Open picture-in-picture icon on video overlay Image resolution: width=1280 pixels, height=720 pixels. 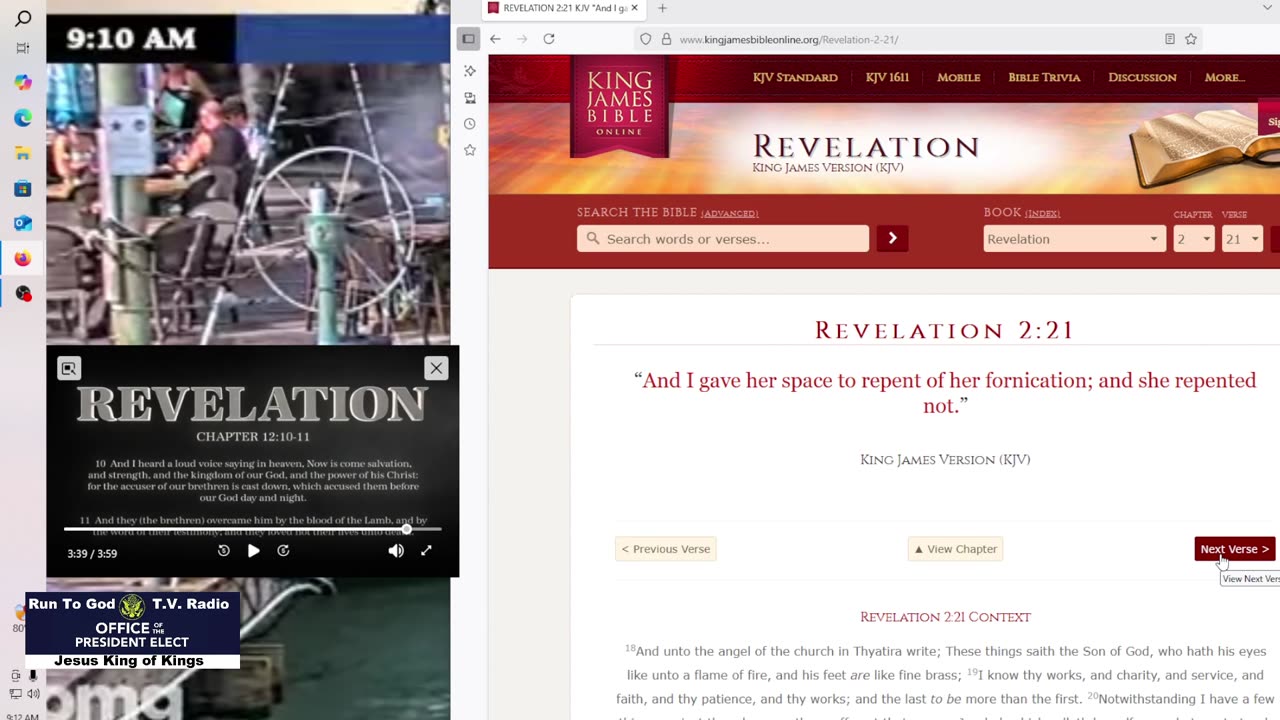pyautogui.click(x=69, y=368)
